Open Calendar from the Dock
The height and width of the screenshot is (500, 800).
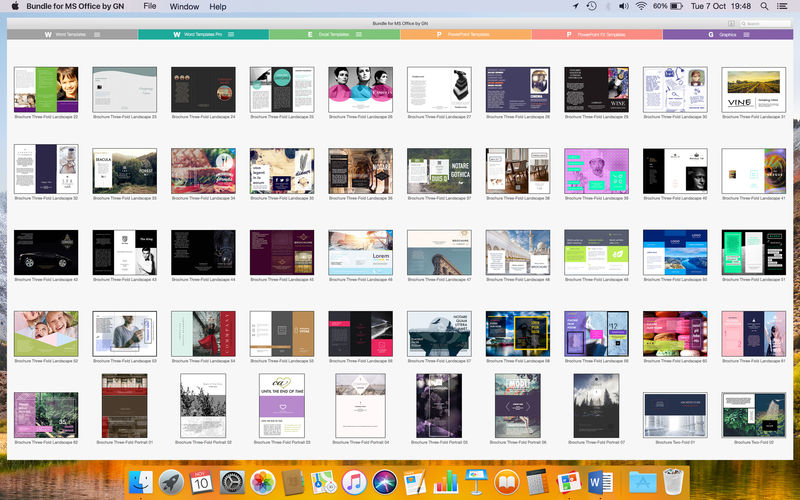click(x=202, y=482)
